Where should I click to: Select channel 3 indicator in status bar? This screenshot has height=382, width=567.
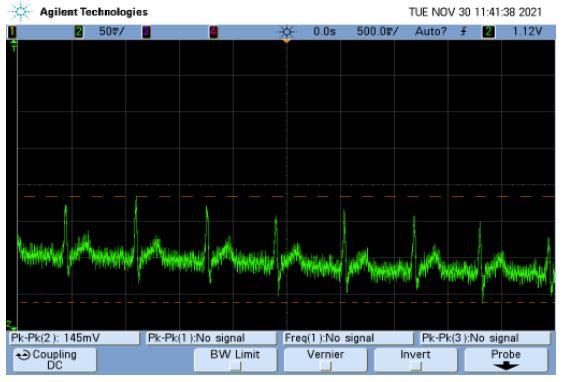[146, 32]
